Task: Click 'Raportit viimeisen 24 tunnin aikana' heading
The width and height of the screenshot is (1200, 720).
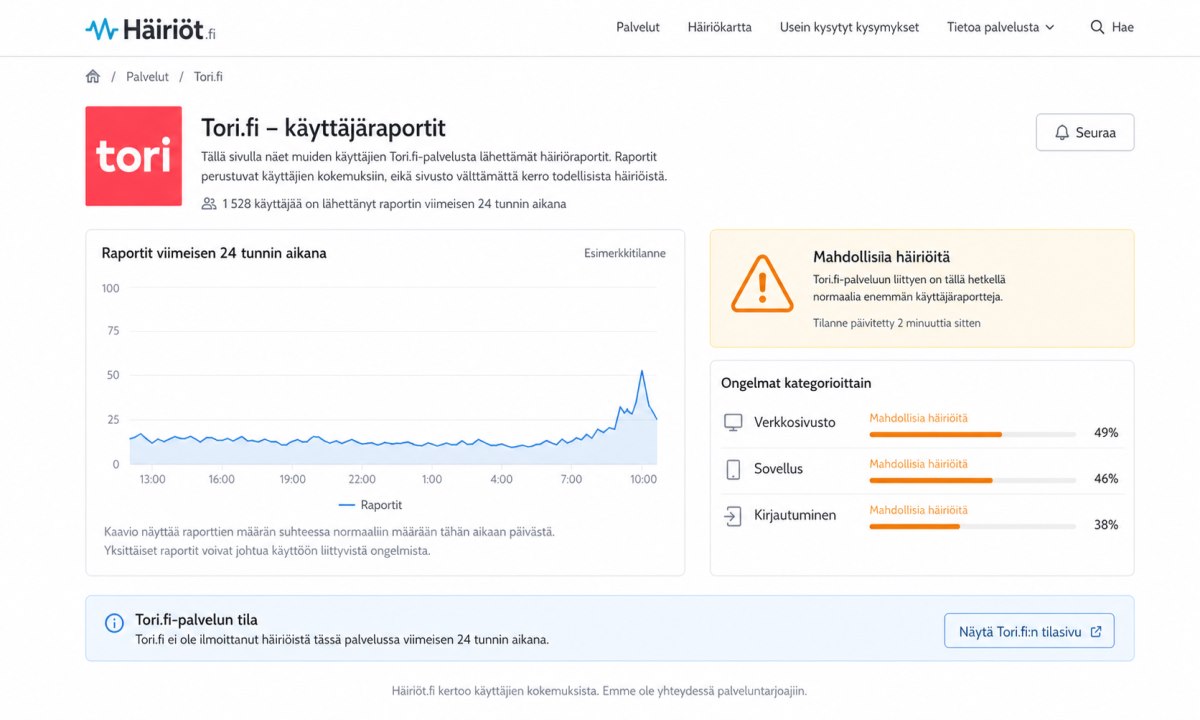Action: pos(214,253)
